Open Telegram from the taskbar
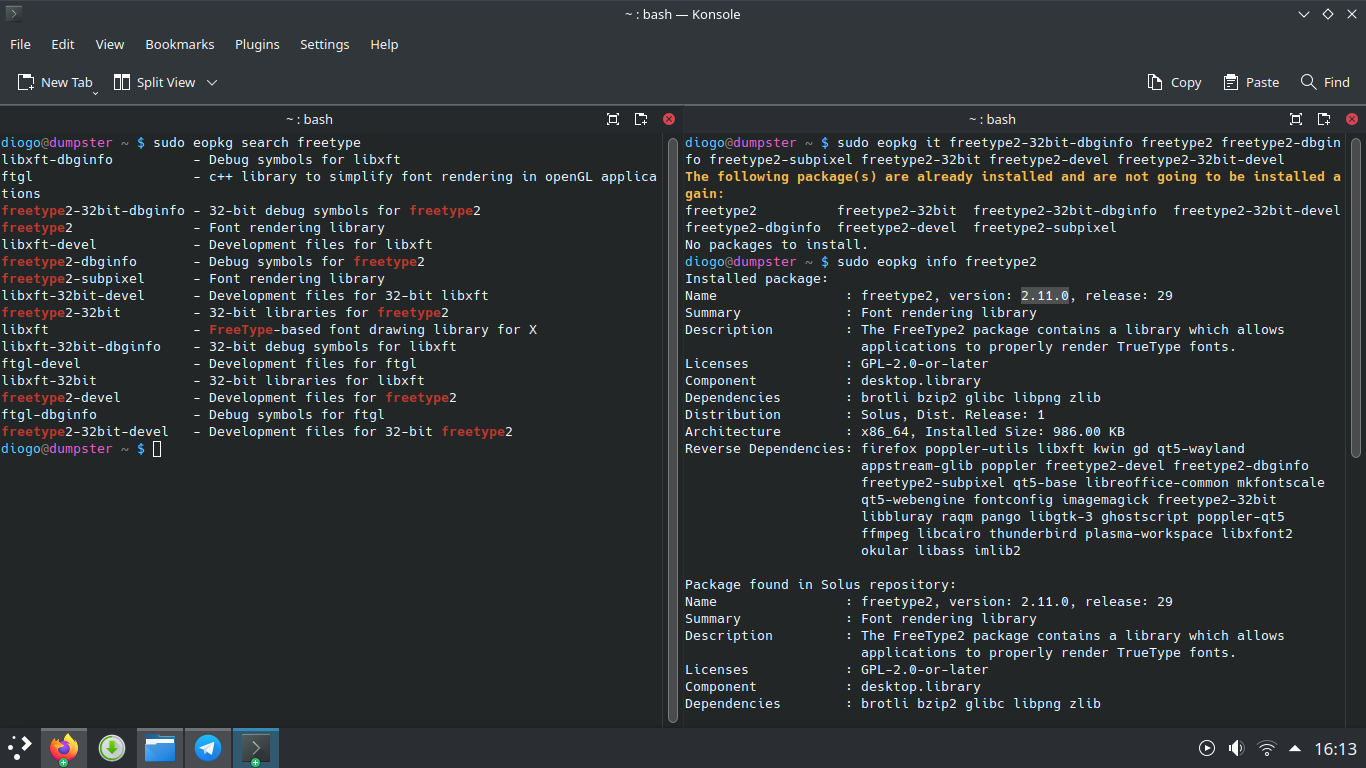 pos(208,748)
